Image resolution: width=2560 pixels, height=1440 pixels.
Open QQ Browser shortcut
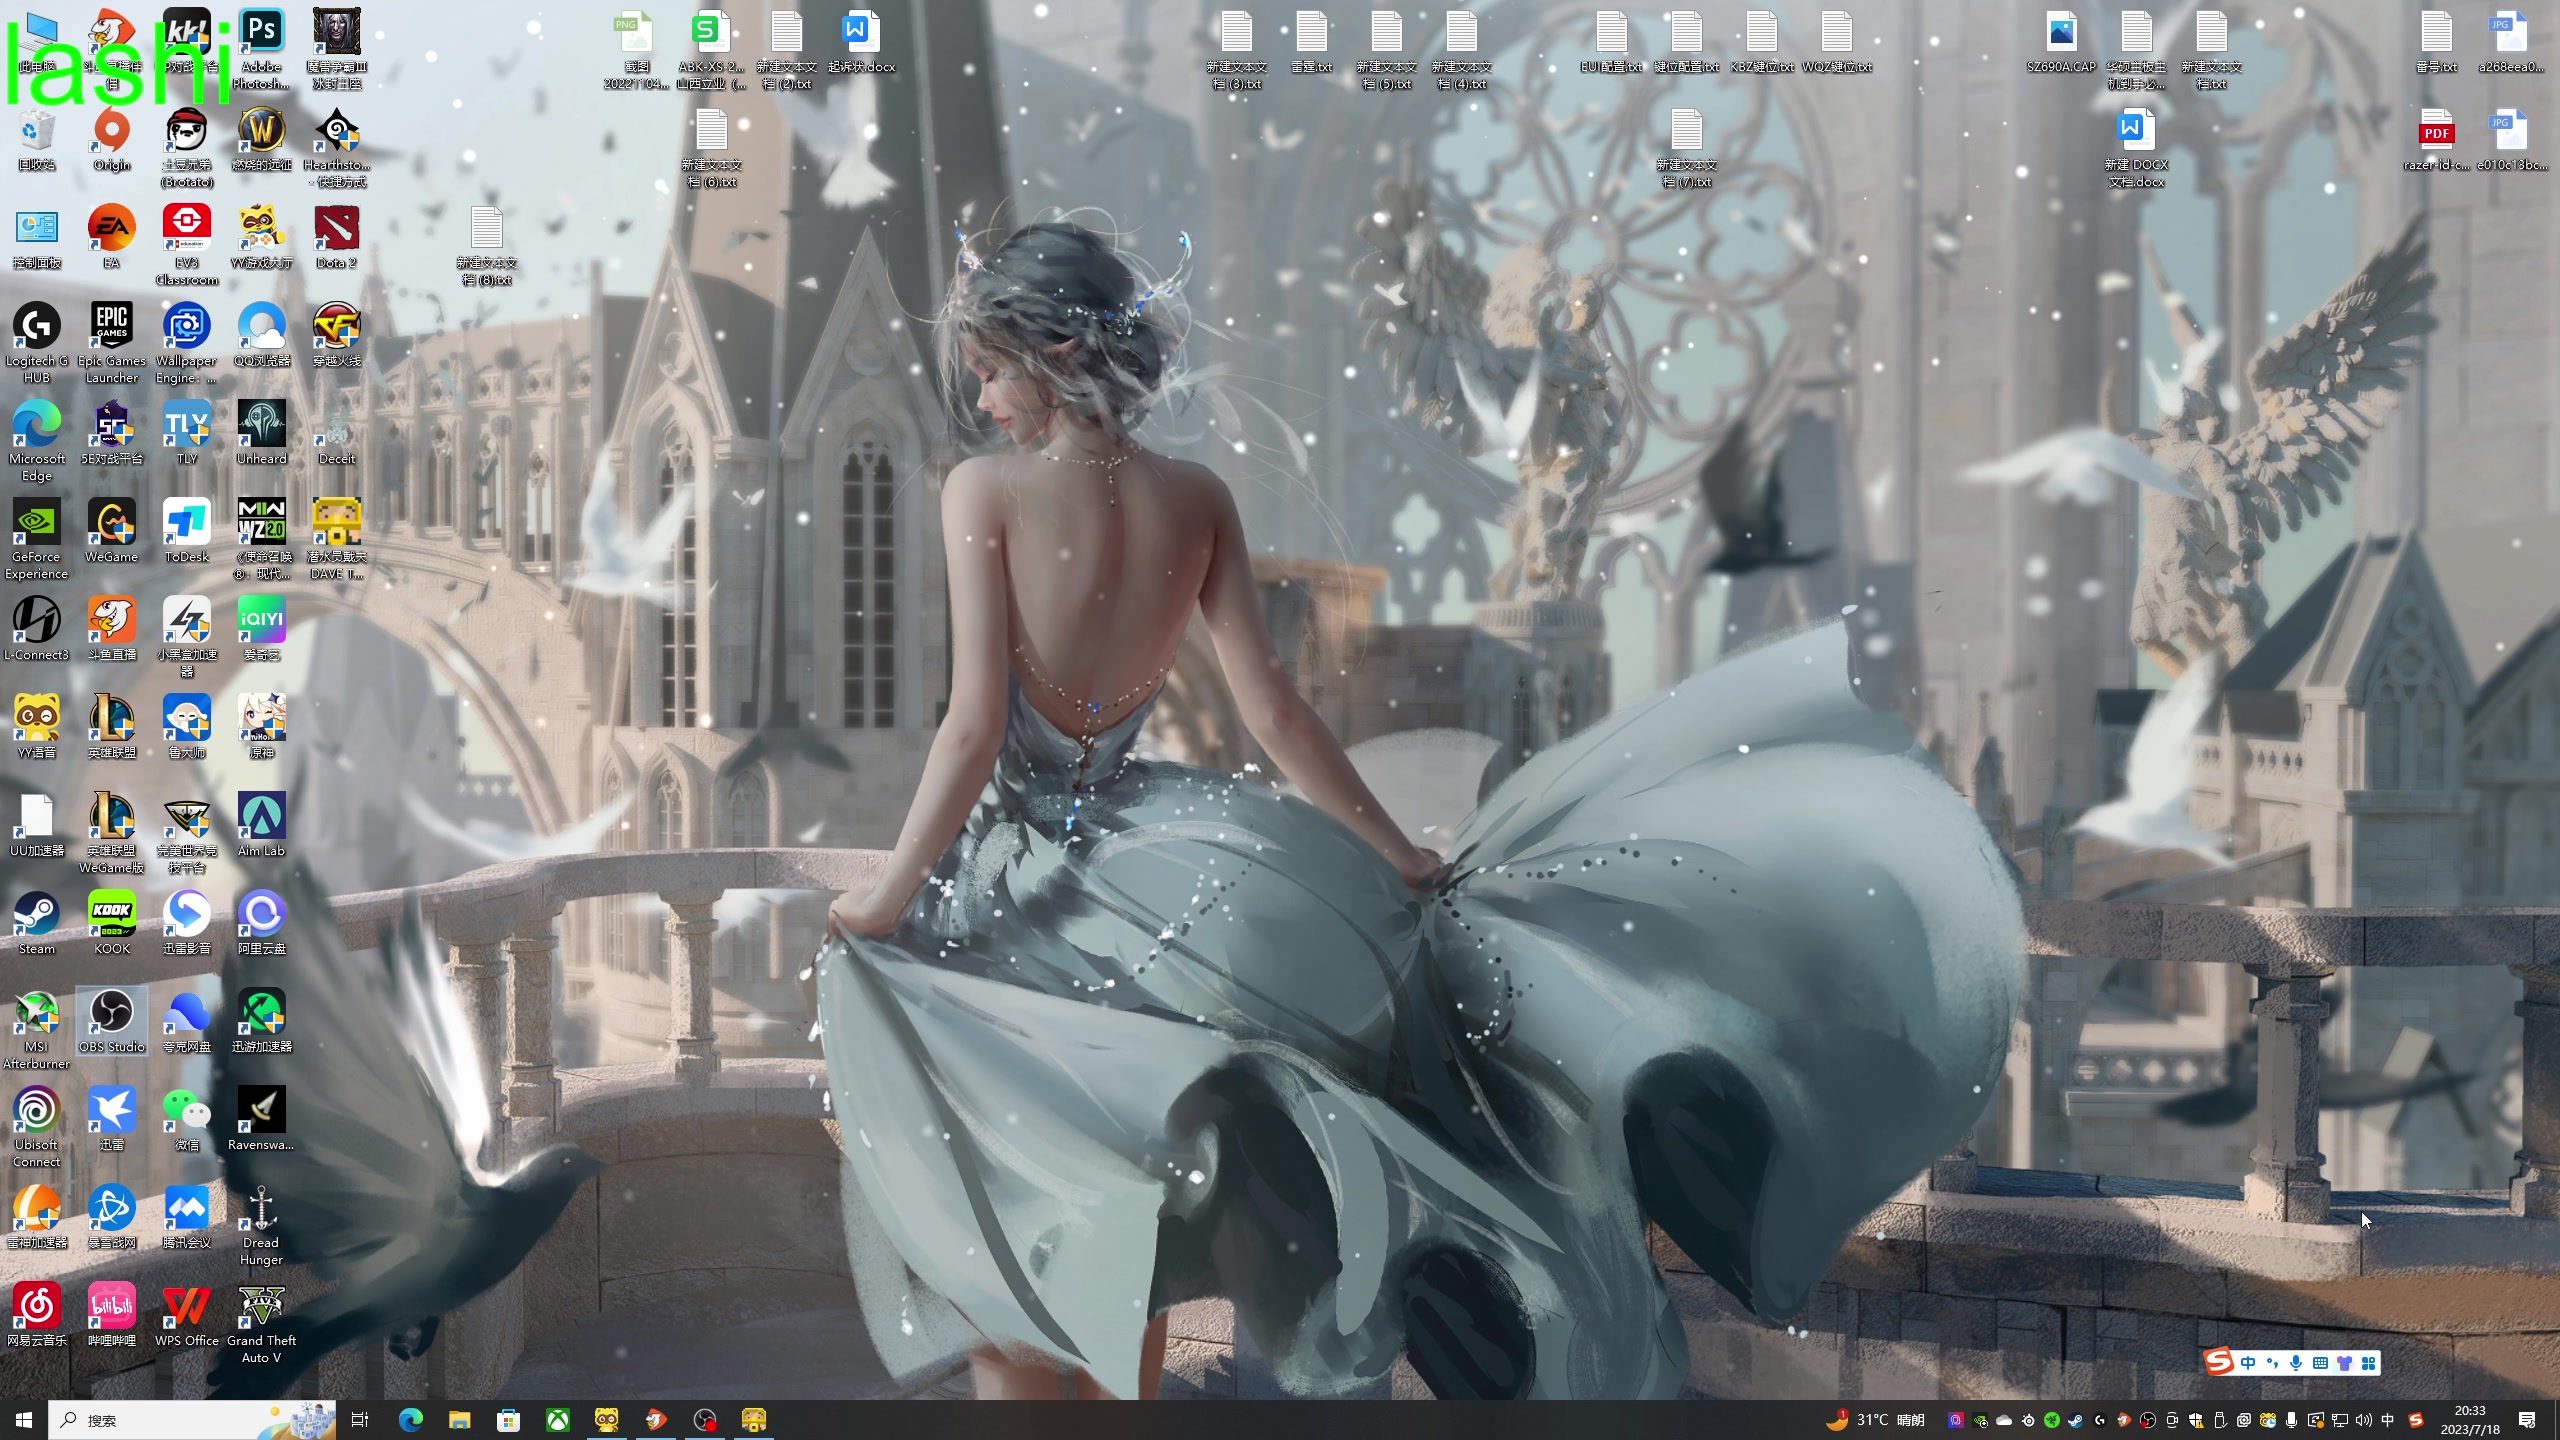(261, 335)
